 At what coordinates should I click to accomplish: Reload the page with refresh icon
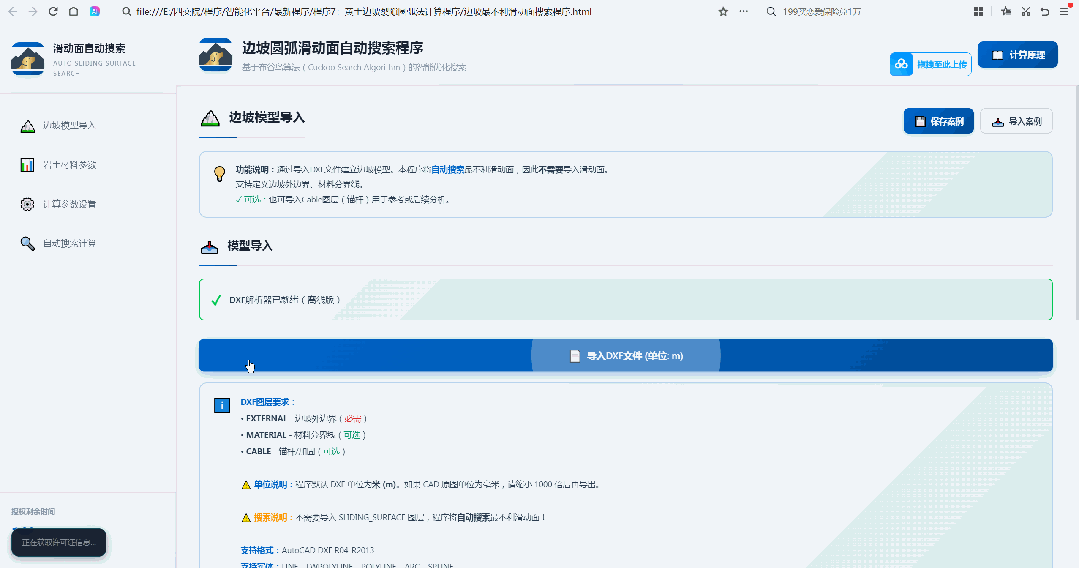click(53, 12)
